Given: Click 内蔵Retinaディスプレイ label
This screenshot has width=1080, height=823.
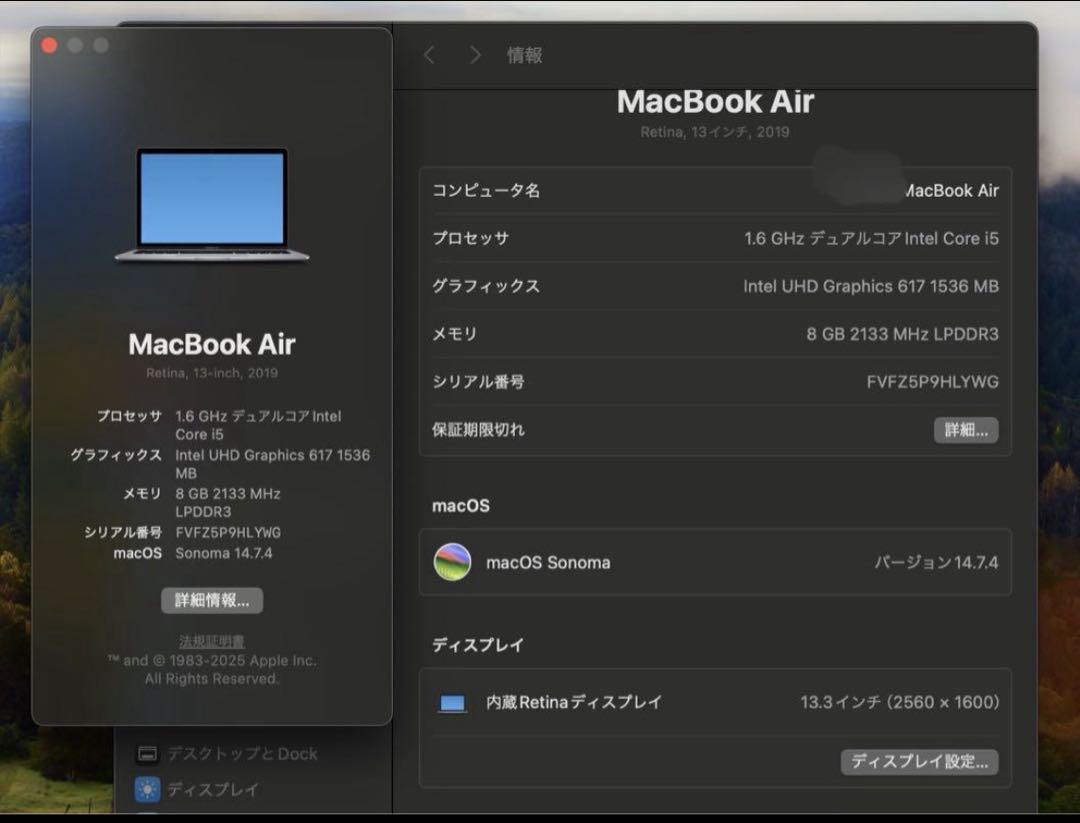Looking at the screenshot, I should tap(574, 702).
